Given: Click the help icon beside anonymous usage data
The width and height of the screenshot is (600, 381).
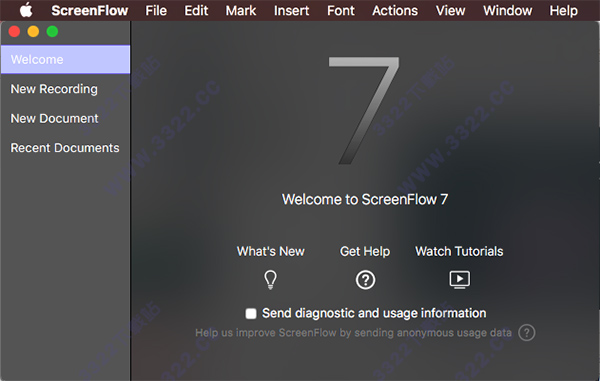Looking at the screenshot, I should [x=527, y=333].
